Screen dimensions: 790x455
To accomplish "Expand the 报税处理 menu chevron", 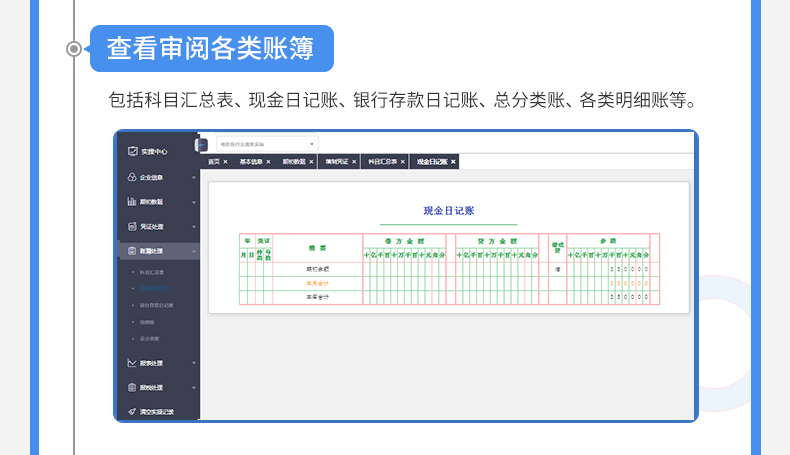I will pos(194,387).
